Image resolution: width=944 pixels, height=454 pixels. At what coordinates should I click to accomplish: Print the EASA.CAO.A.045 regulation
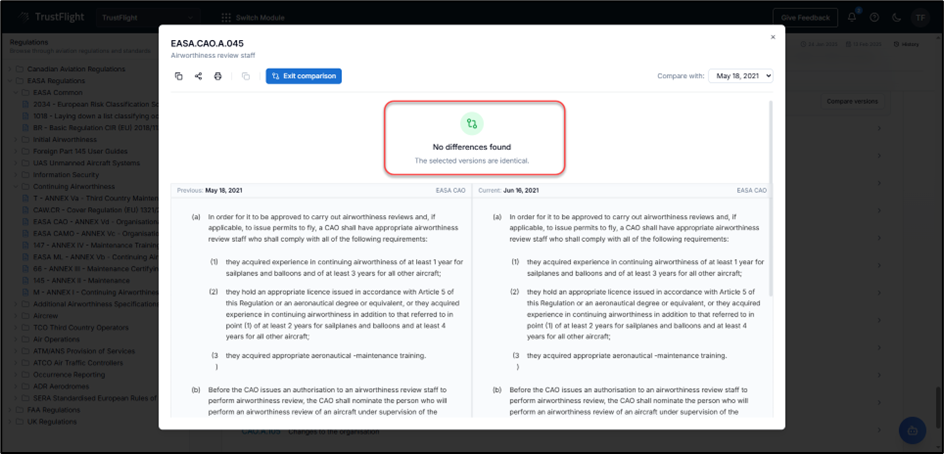pyautogui.click(x=218, y=76)
